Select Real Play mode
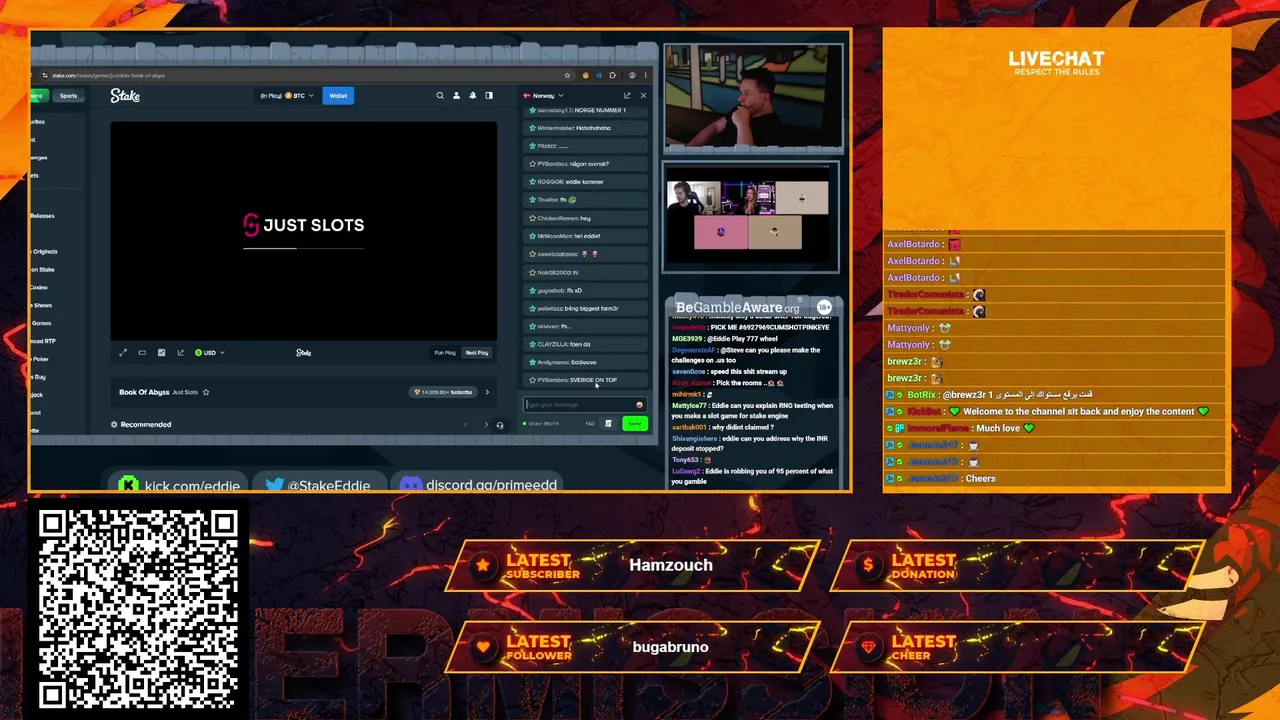Screen dimensions: 1280x720 [x=477, y=352]
